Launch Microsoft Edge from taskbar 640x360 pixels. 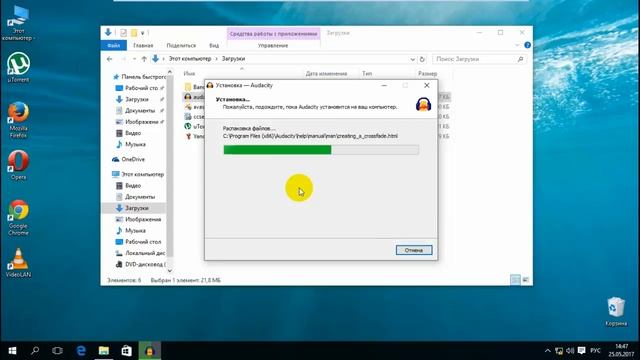pyautogui.click(x=81, y=351)
